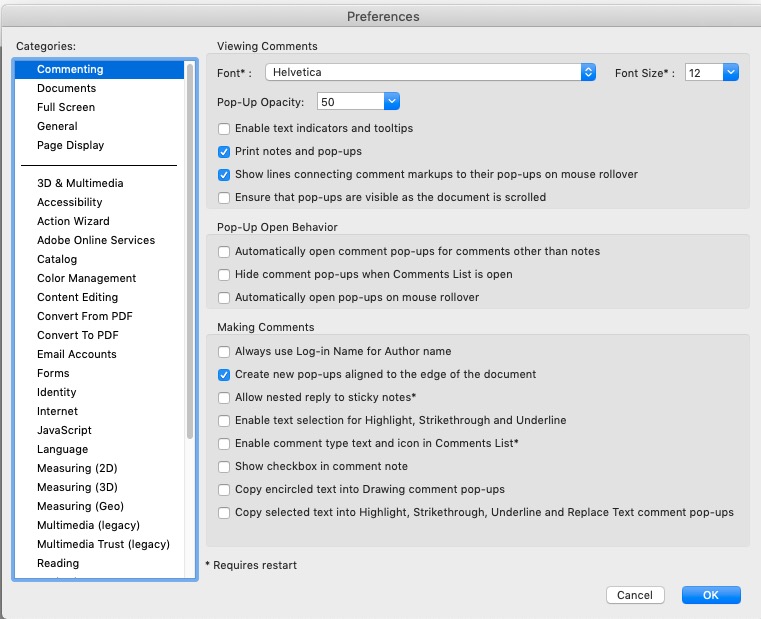761x619 pixels.
Task: Uncheck Print notes and pop-ups
Action: [224, 152]
